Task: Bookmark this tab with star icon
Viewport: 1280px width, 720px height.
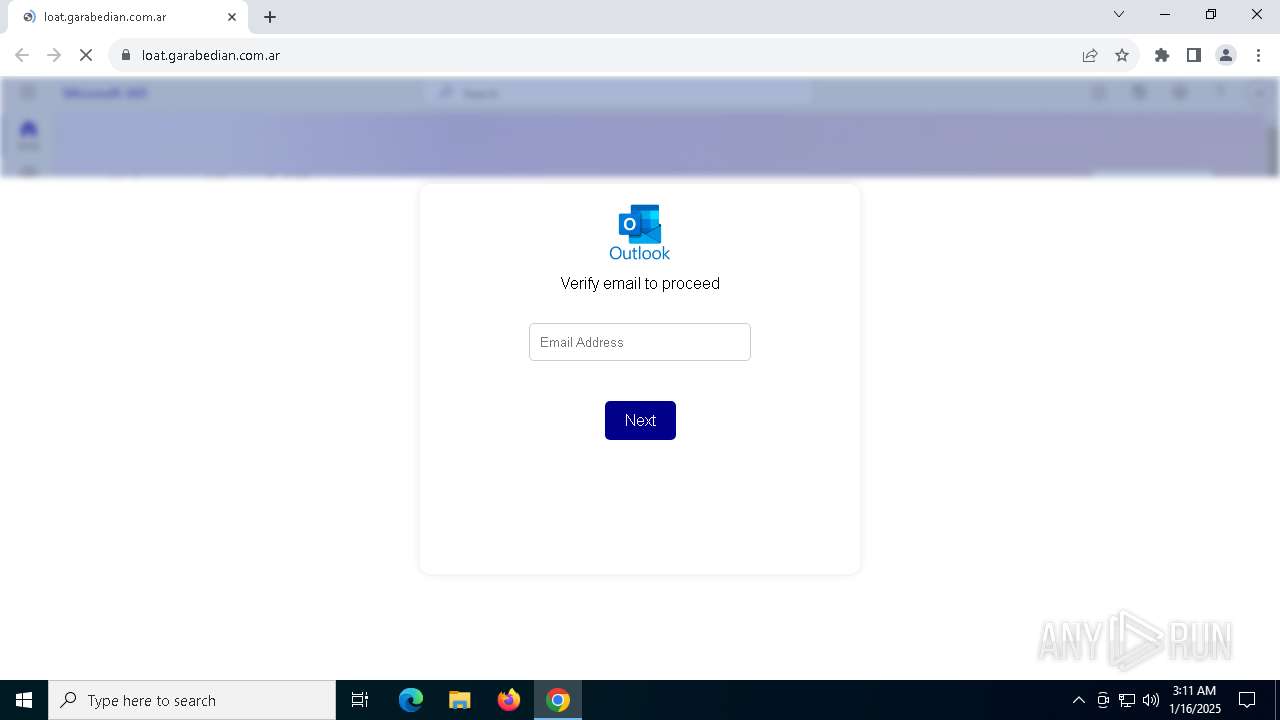Action: coord(1122,55)
